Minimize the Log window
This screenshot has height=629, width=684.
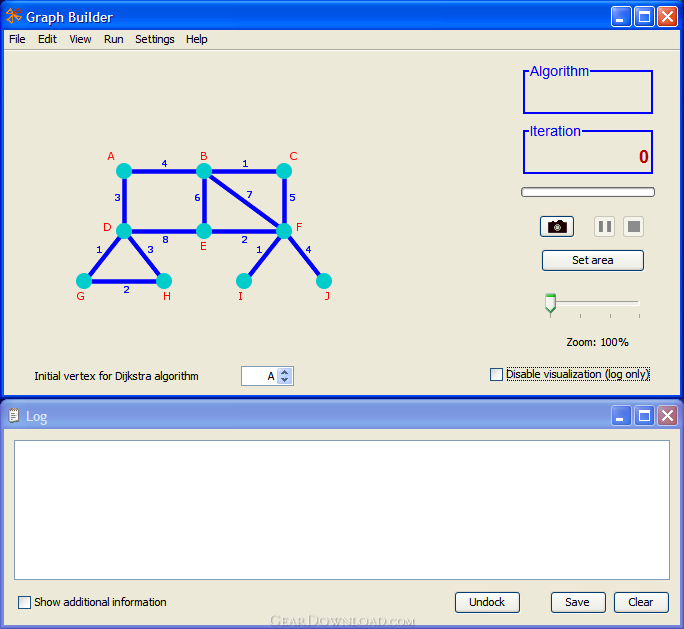click(x=620, y=416)
